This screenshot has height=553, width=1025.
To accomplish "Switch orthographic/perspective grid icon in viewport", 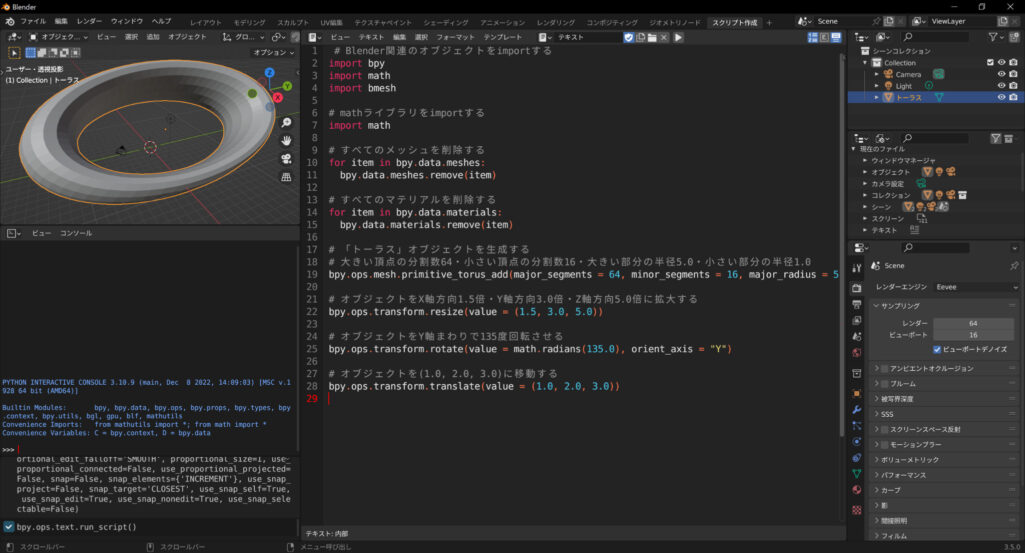I will (286, 177).
